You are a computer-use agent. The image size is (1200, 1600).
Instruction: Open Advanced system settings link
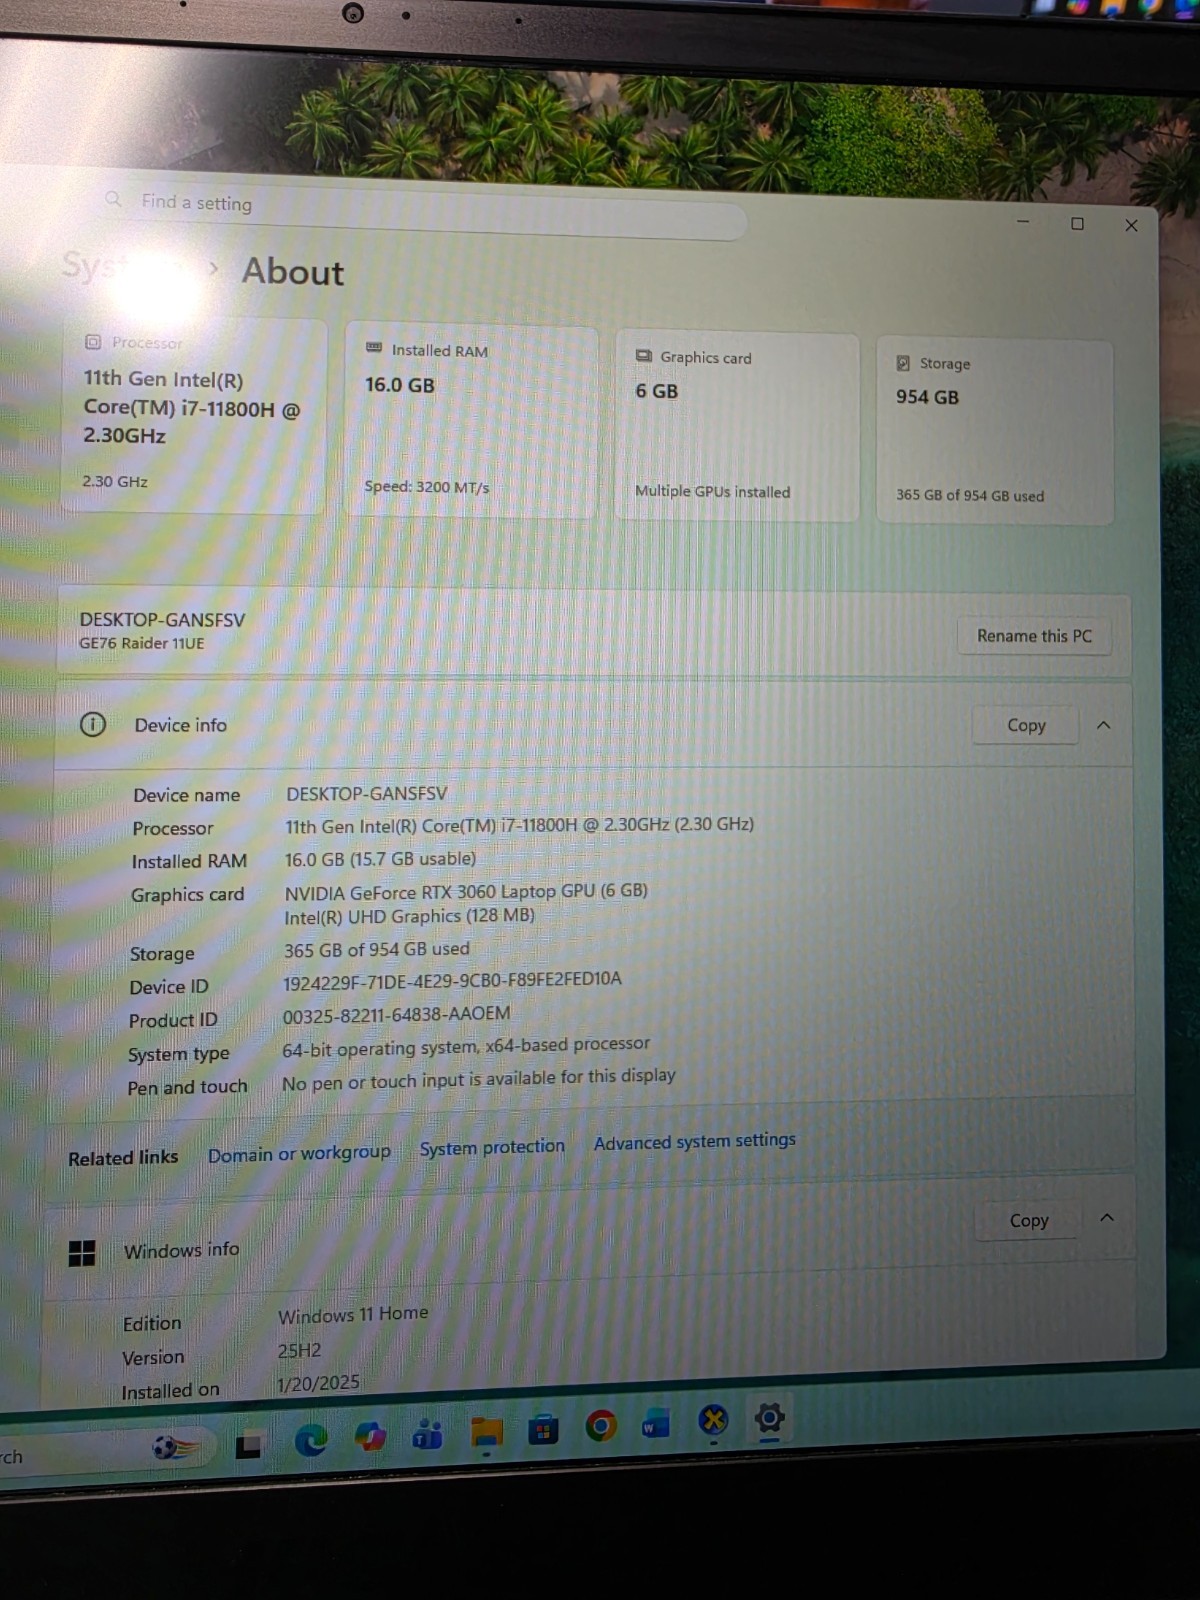(695, 1141)
